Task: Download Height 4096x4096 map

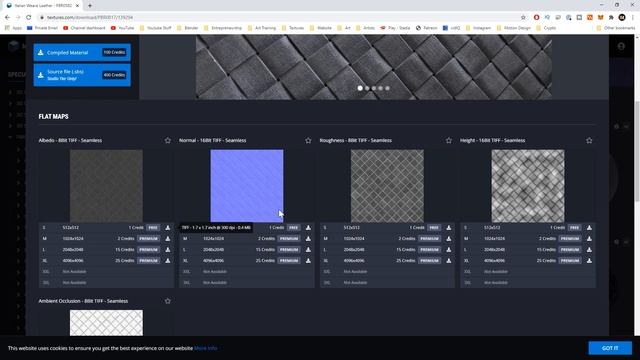Action: point(589,261)
